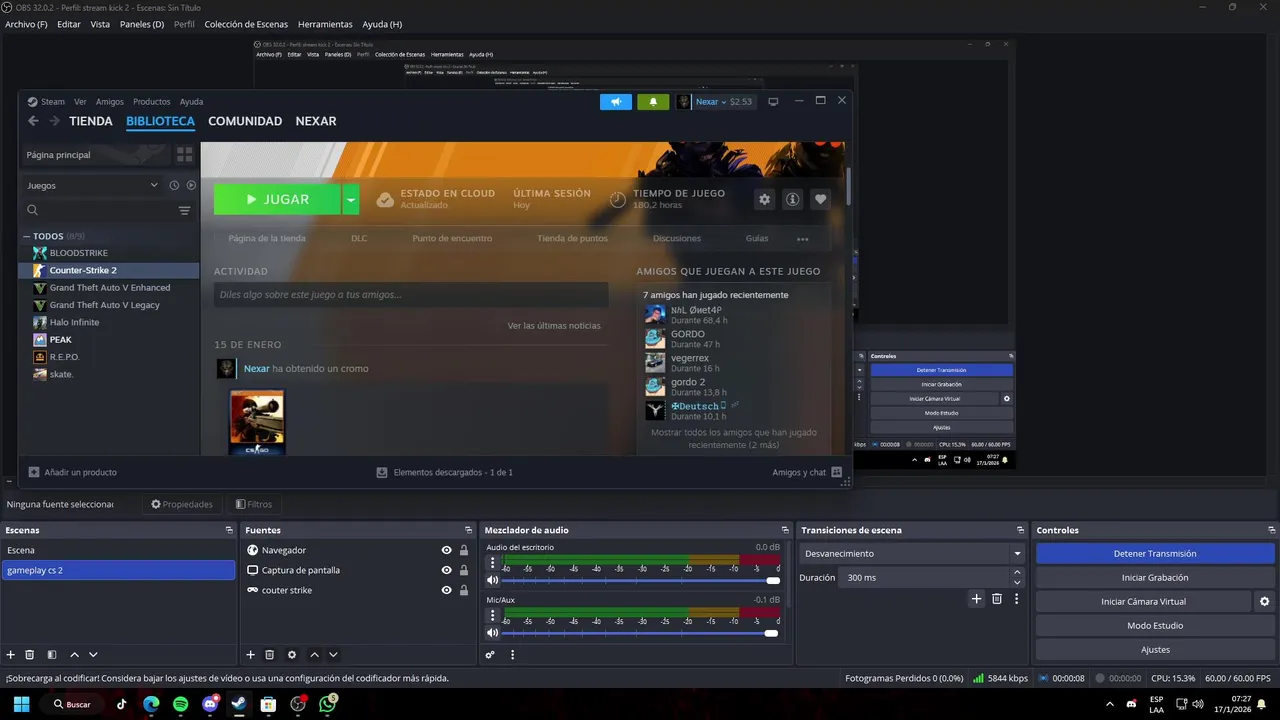Click Steam's favorite heart icon
The width and height of the screenshot is (1280, 720).
[821, 199]
